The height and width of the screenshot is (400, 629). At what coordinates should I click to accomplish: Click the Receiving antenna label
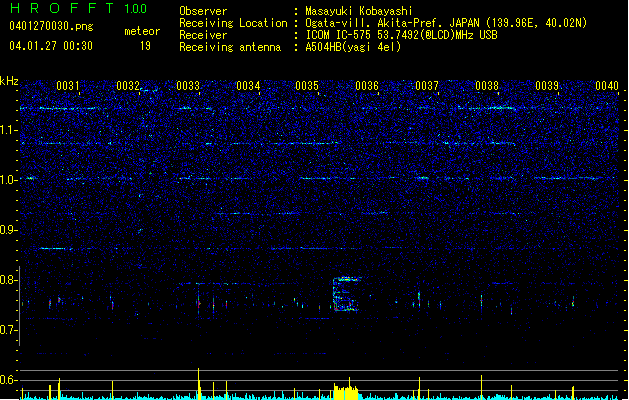point(230,47)
